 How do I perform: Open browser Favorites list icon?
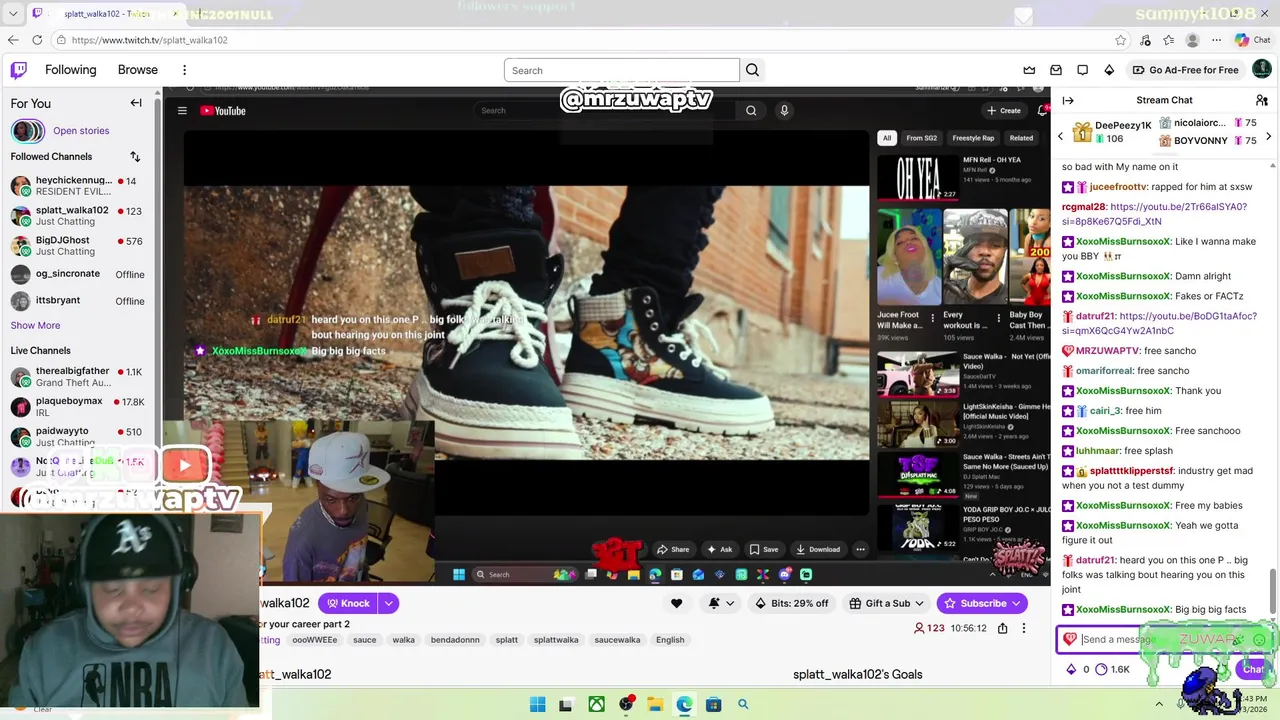(x=1169, y=40)
